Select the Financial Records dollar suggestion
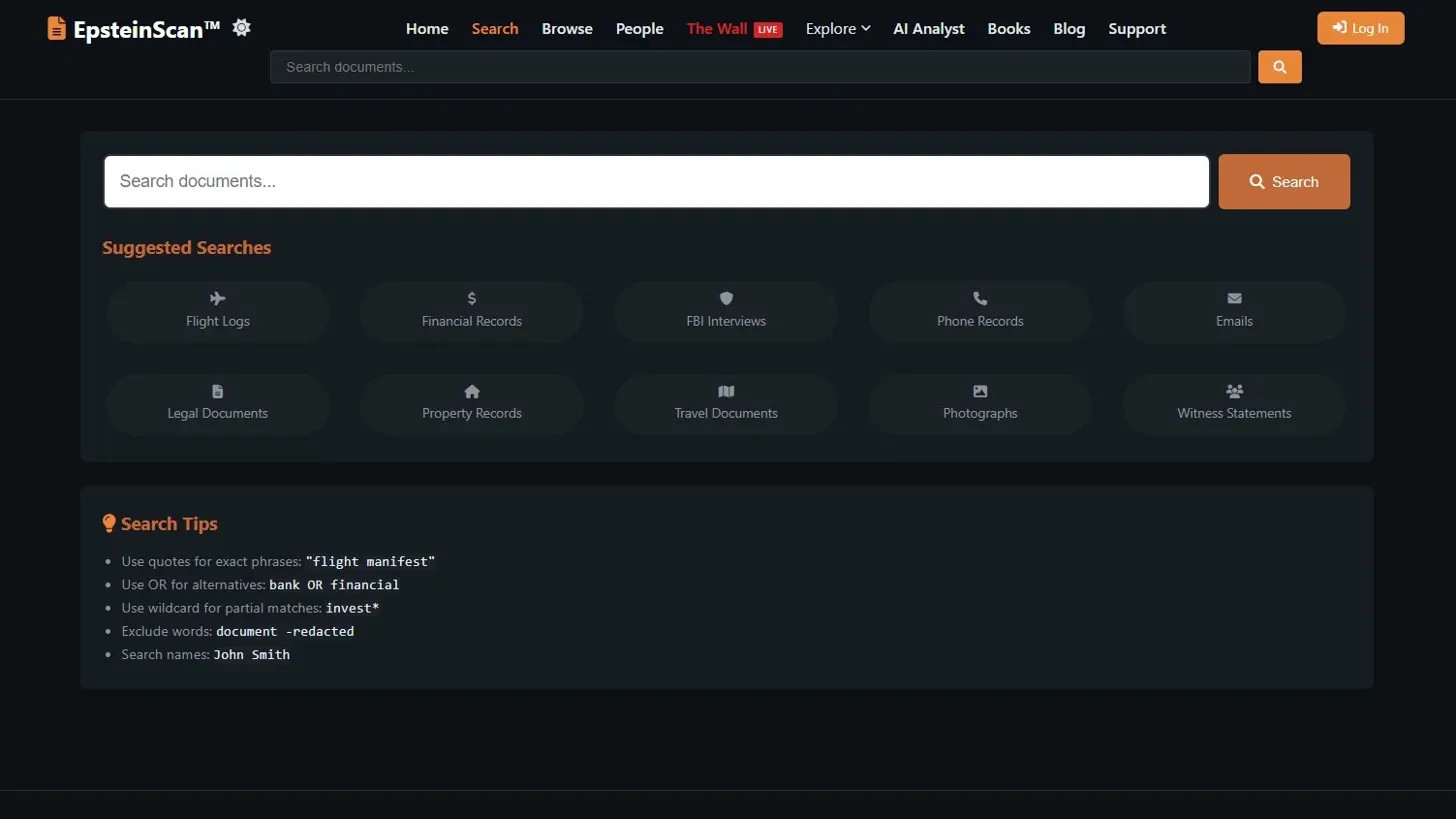Screen dimensions: 1456x819 (x=472, y=312)
